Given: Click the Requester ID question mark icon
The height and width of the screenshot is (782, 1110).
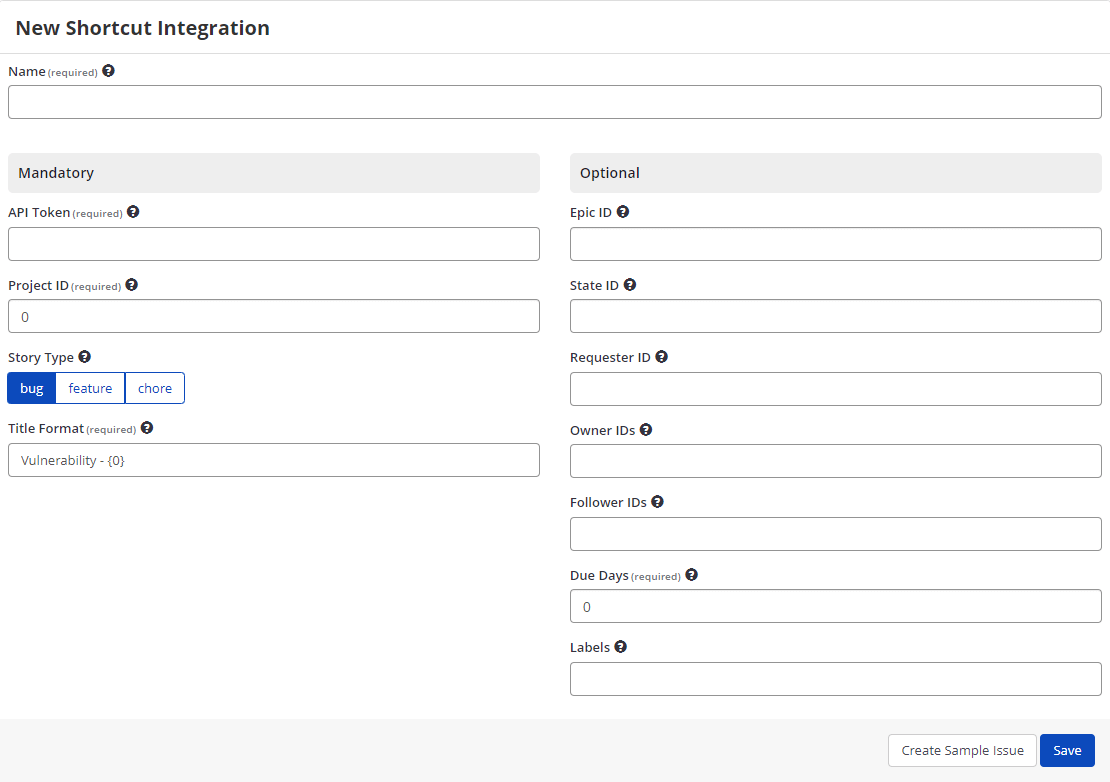Looking at the screenshot, I should [x=662, y=356].
